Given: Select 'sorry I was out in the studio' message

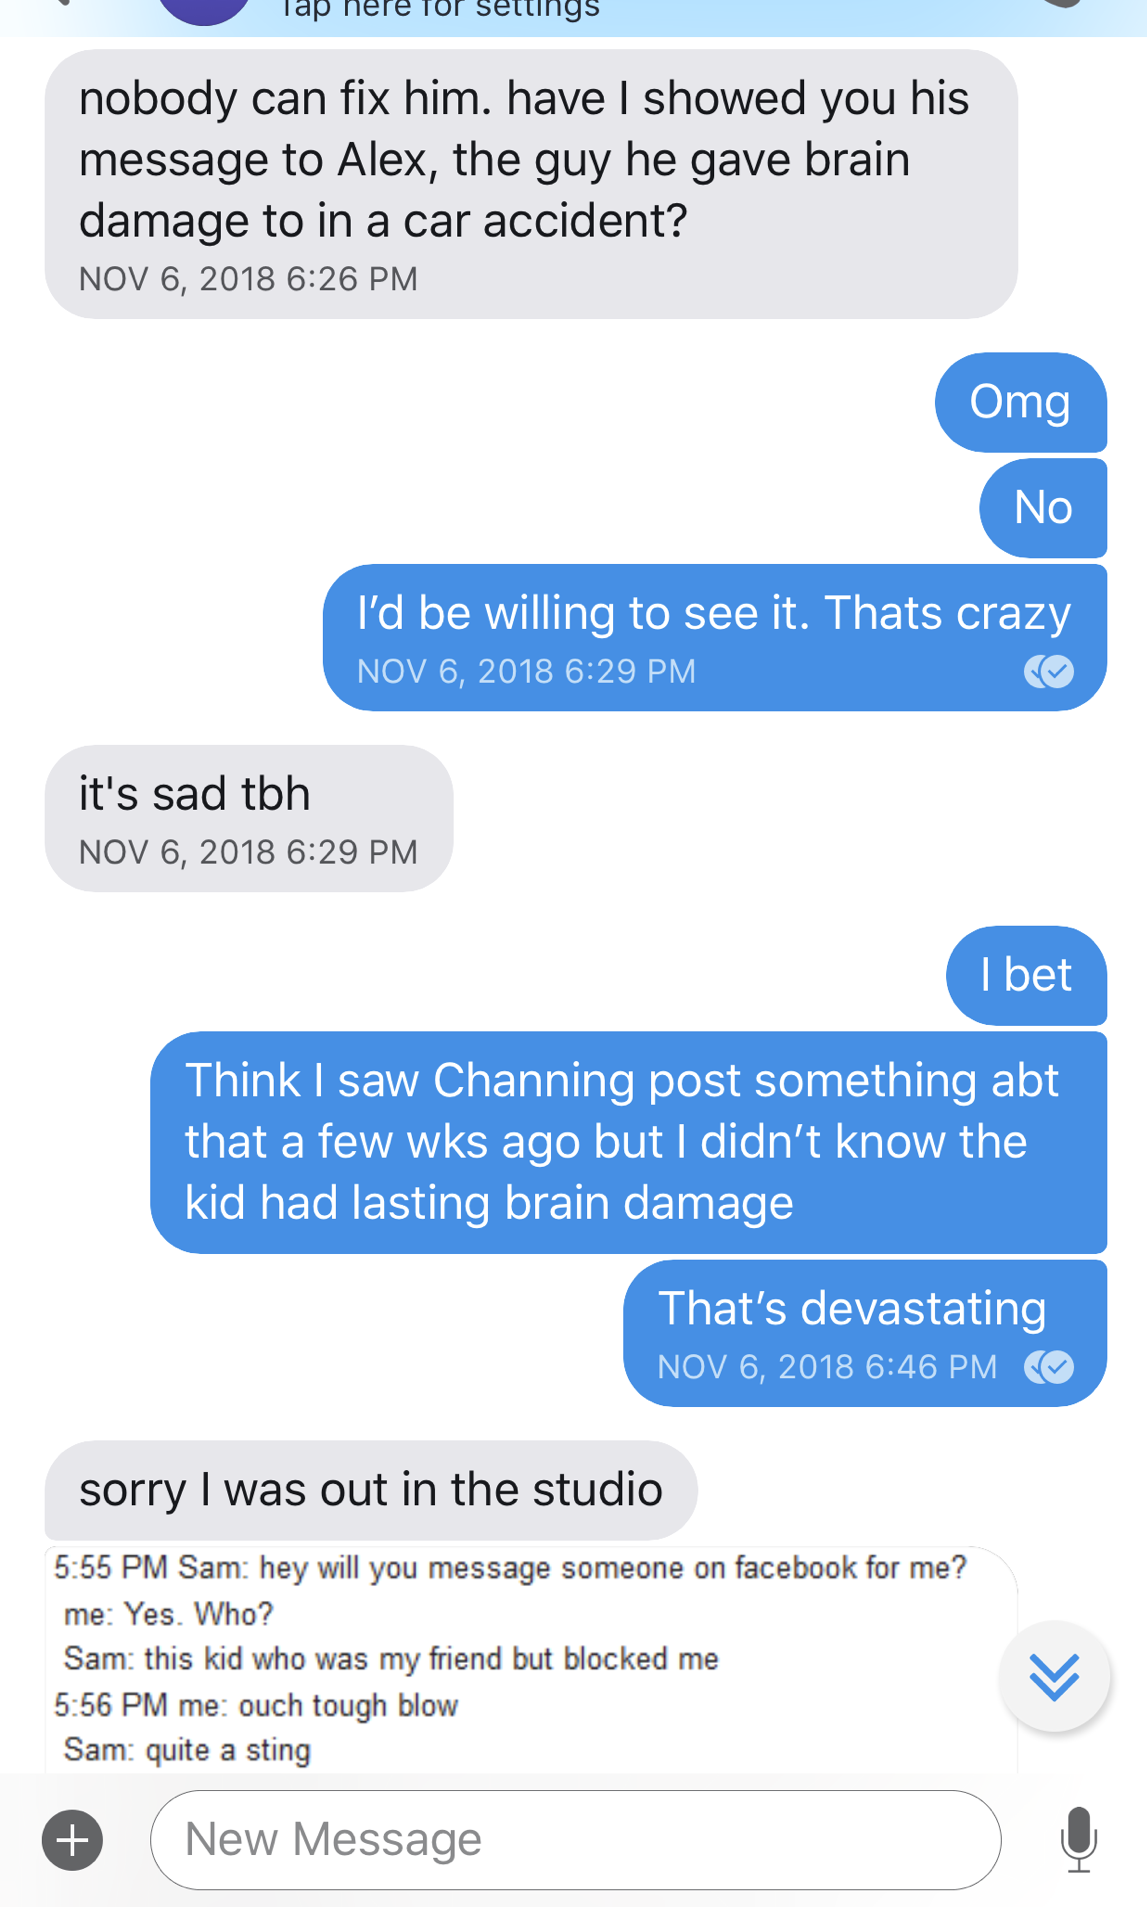Looking at the screenshot, I should pos(371,1490).
